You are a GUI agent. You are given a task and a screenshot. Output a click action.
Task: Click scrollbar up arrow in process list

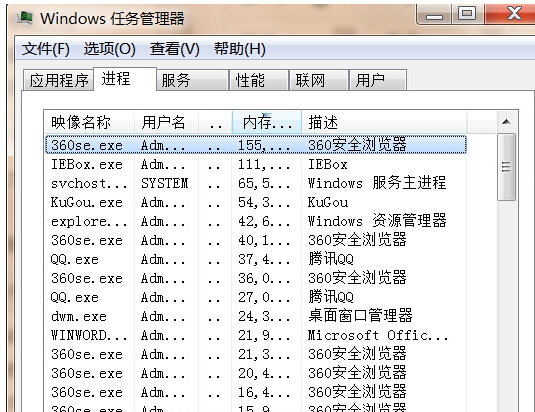pyautogui.click(x=506, y=122)
